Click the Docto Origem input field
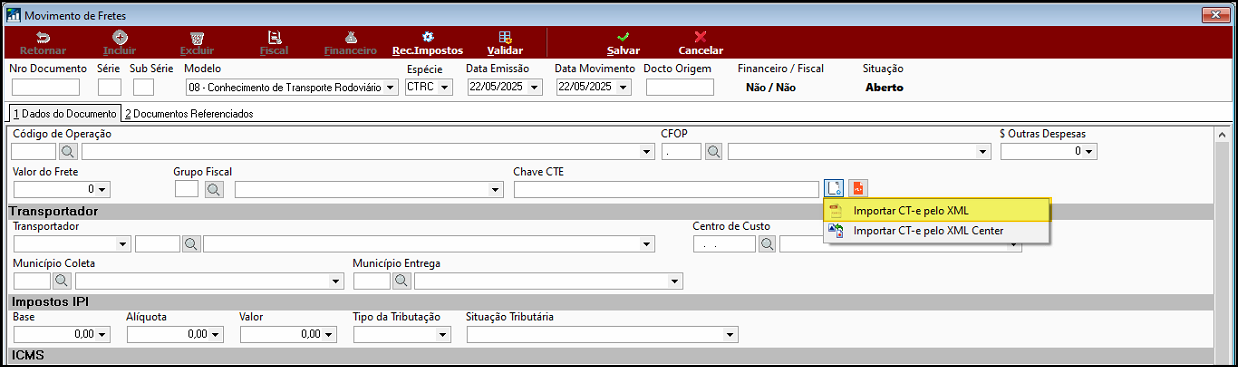1238x367 pixels. point(680,87)
